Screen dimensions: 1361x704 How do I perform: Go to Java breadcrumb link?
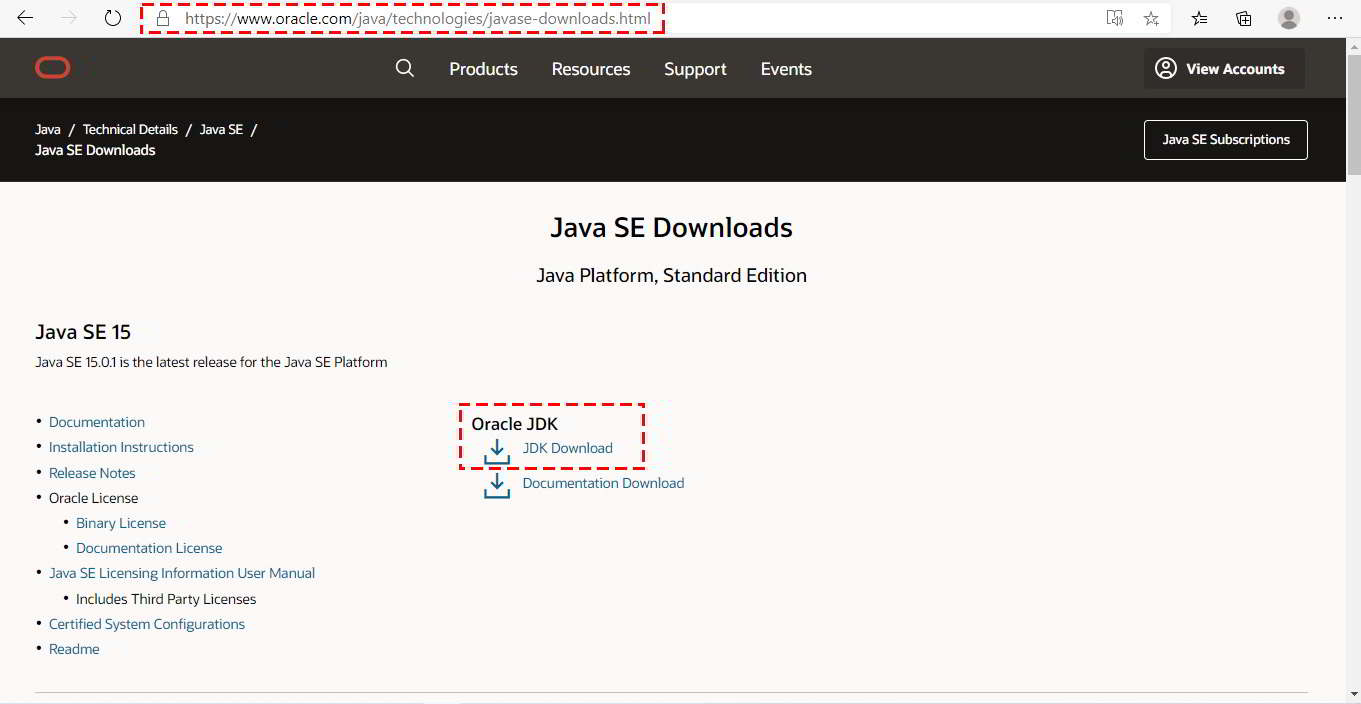[48, 130]
